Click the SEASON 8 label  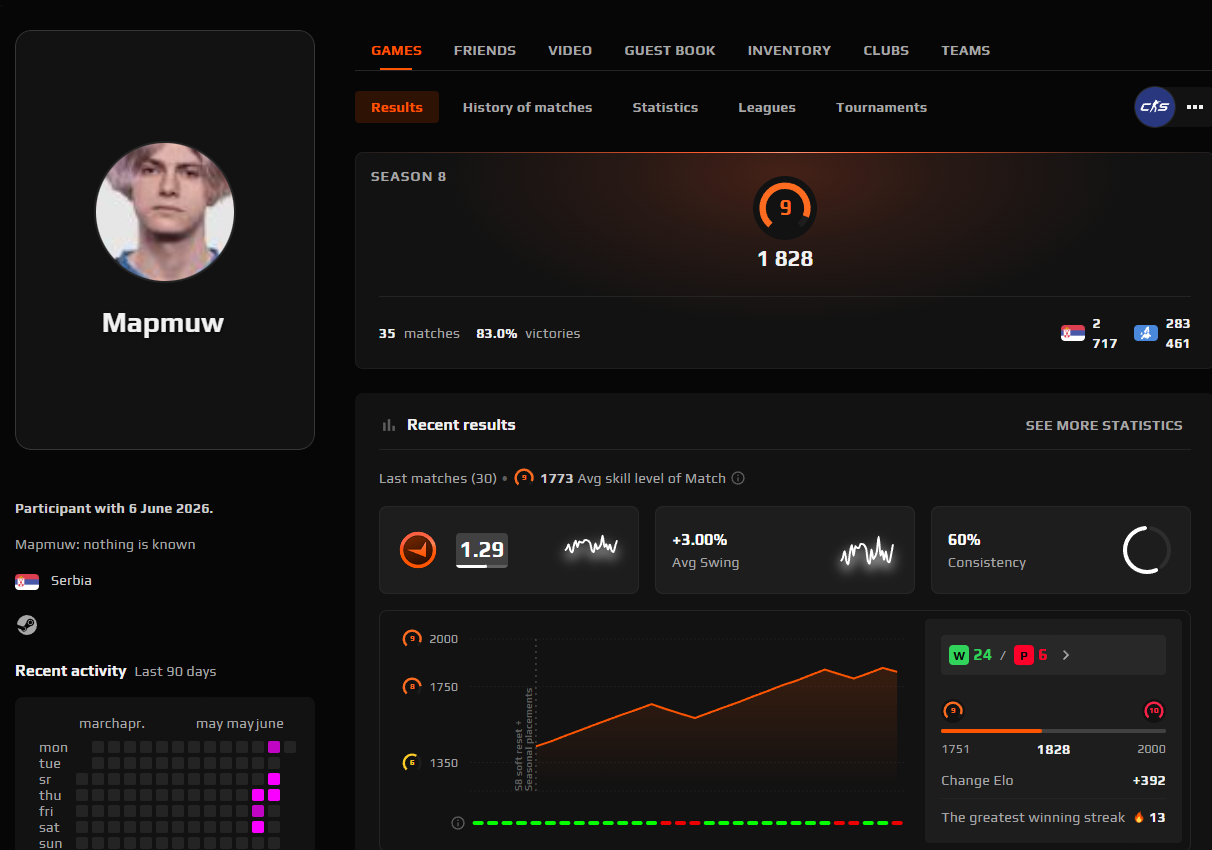(408, 177)
